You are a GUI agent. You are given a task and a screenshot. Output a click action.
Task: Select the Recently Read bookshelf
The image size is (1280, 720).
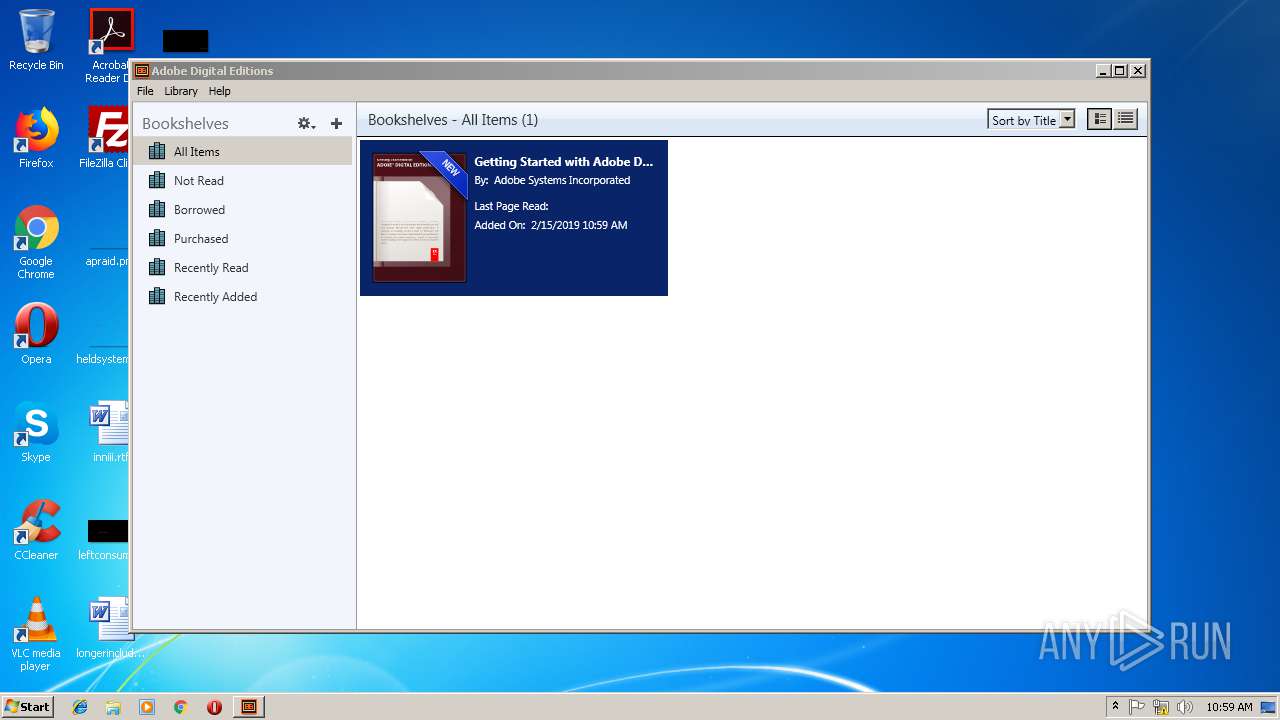pyautogui.click(x=243, y=267)
